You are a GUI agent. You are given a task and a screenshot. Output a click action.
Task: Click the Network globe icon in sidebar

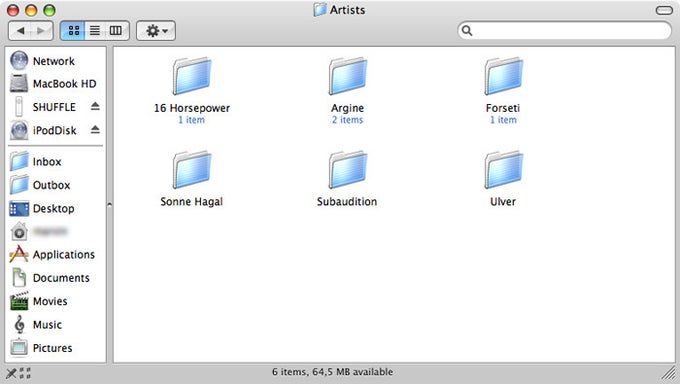19,61
